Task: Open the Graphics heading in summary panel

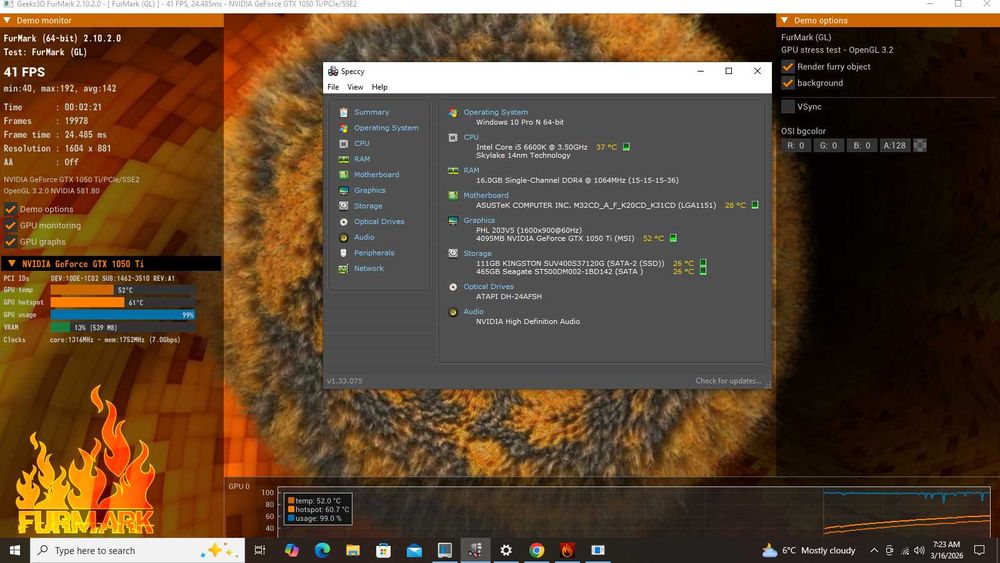Action: [x=479, y=220]
